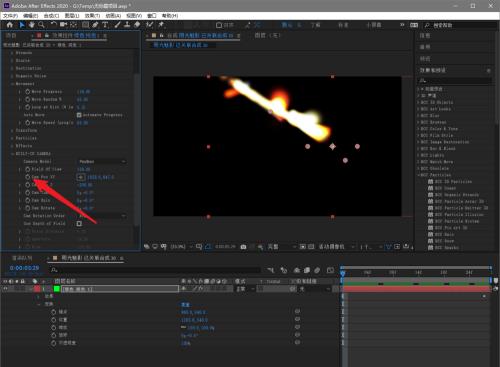Click the timeline timecode 0:00:00:29
The height and width of the screenshot is (367, 500).
tap(24, 268)
